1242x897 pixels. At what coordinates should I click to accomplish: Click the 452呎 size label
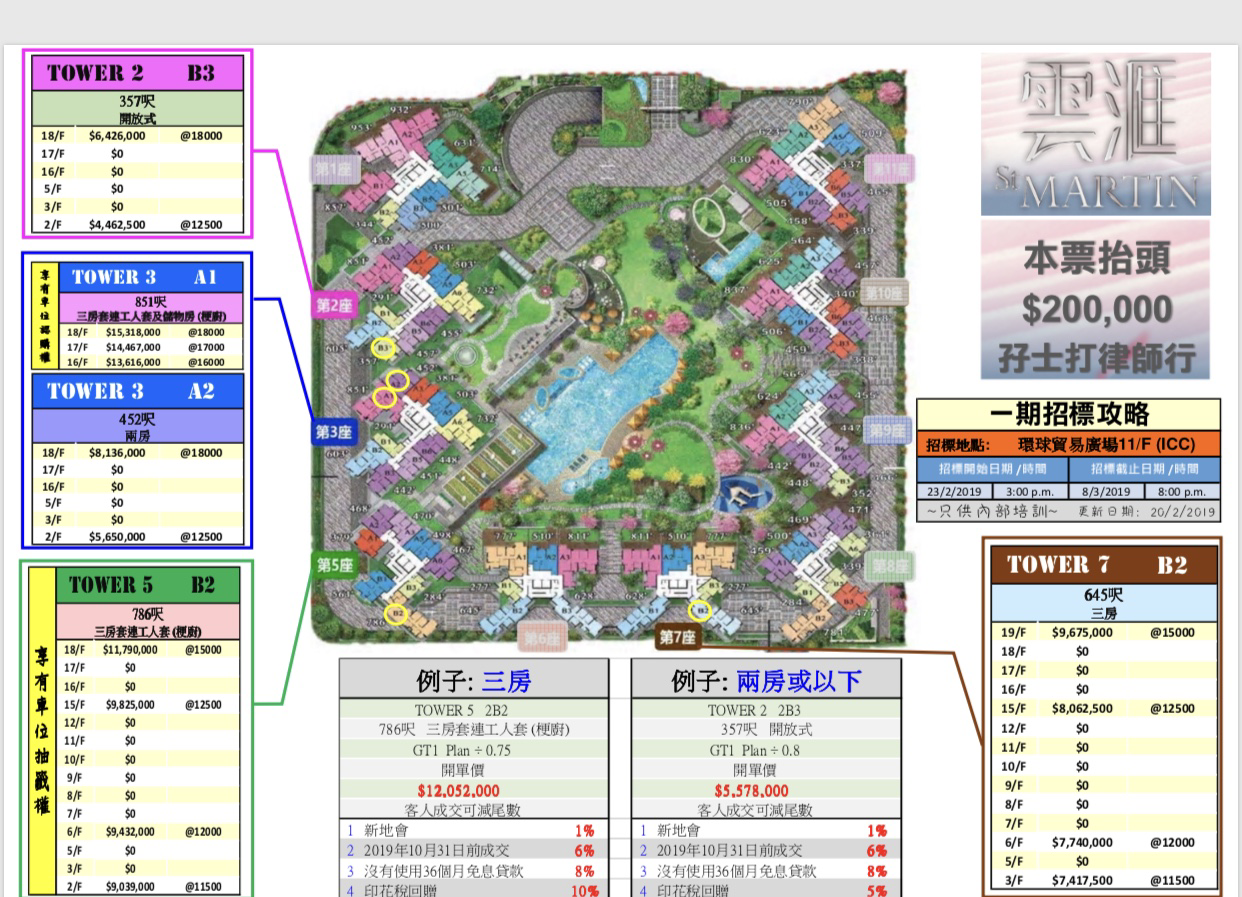(138, 419)
